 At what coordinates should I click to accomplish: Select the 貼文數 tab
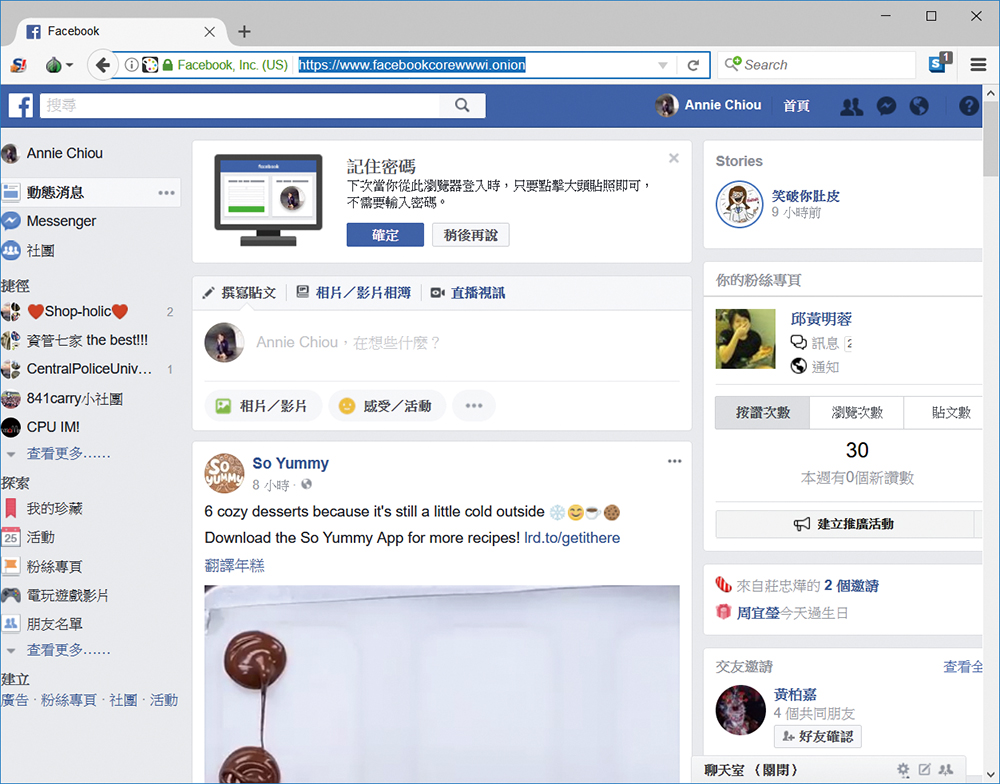[944, 413]
